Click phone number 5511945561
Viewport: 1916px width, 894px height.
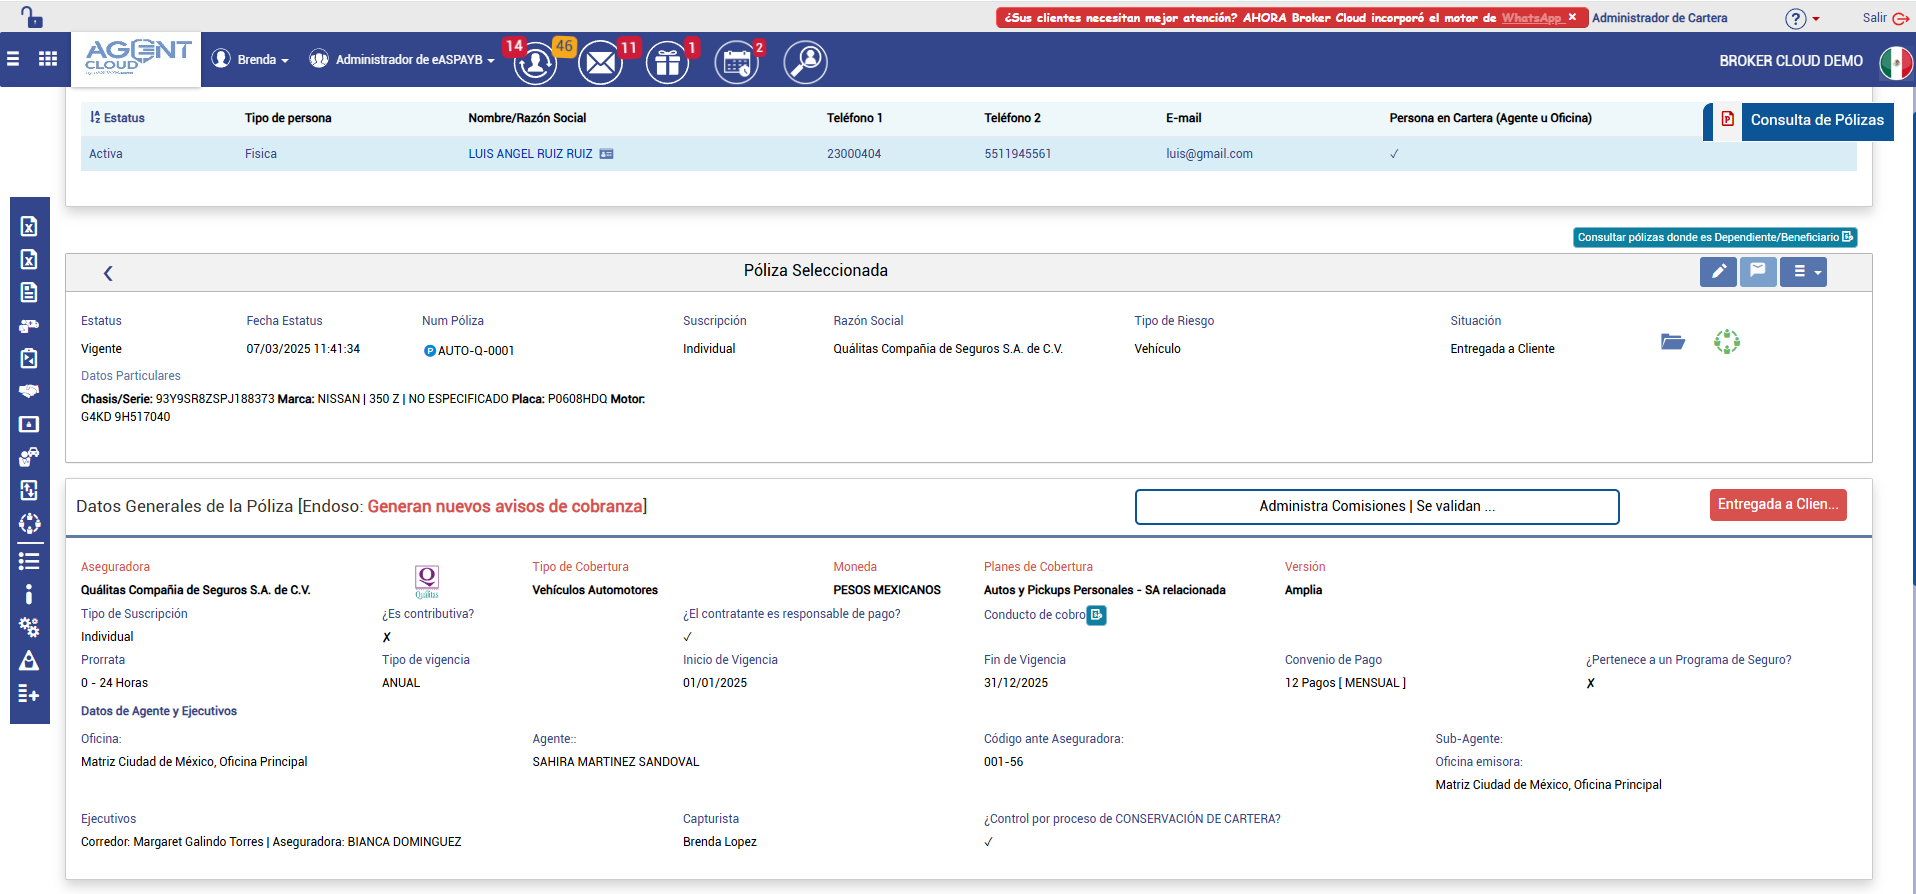pos(1017,154)
